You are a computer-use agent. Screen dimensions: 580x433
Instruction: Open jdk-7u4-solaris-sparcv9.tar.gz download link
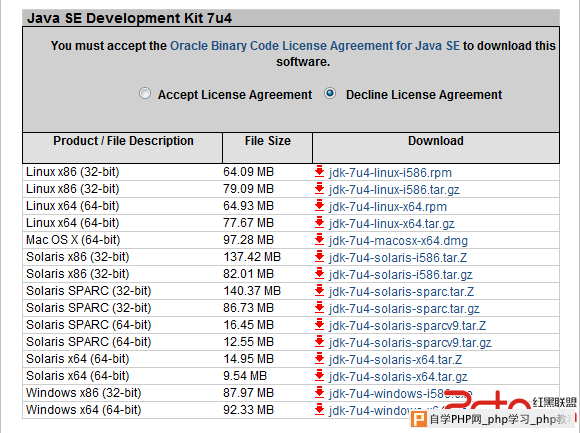410,343
